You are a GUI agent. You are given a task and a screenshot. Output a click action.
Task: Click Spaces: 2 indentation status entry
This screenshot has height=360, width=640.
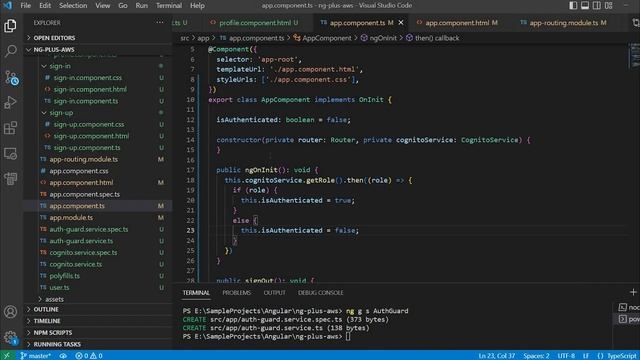[x=536, y=356]
